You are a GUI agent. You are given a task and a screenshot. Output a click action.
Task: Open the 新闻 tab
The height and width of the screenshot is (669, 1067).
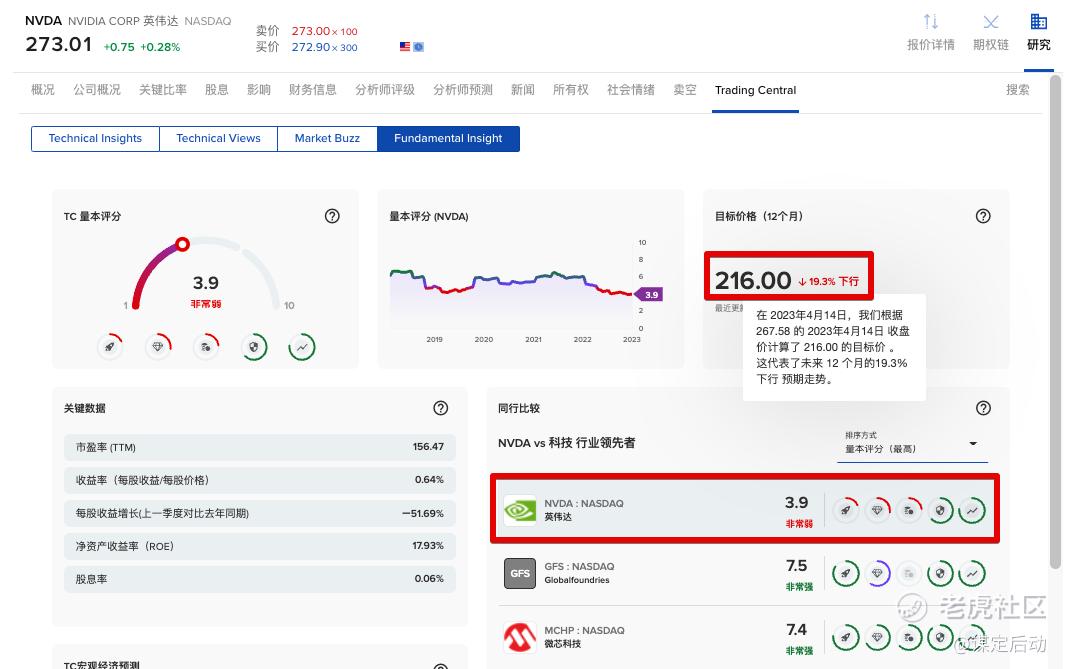click(x=523, y=90)
